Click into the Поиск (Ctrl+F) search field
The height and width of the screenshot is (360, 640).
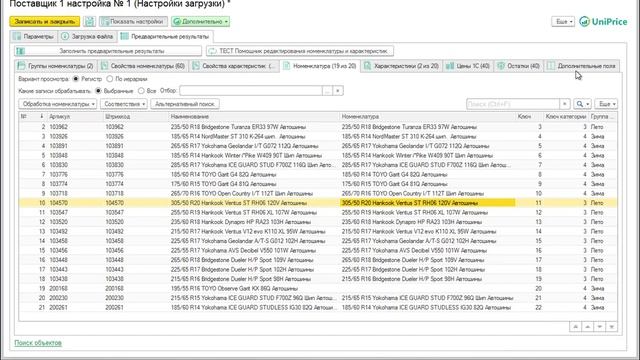pos(513,104)
